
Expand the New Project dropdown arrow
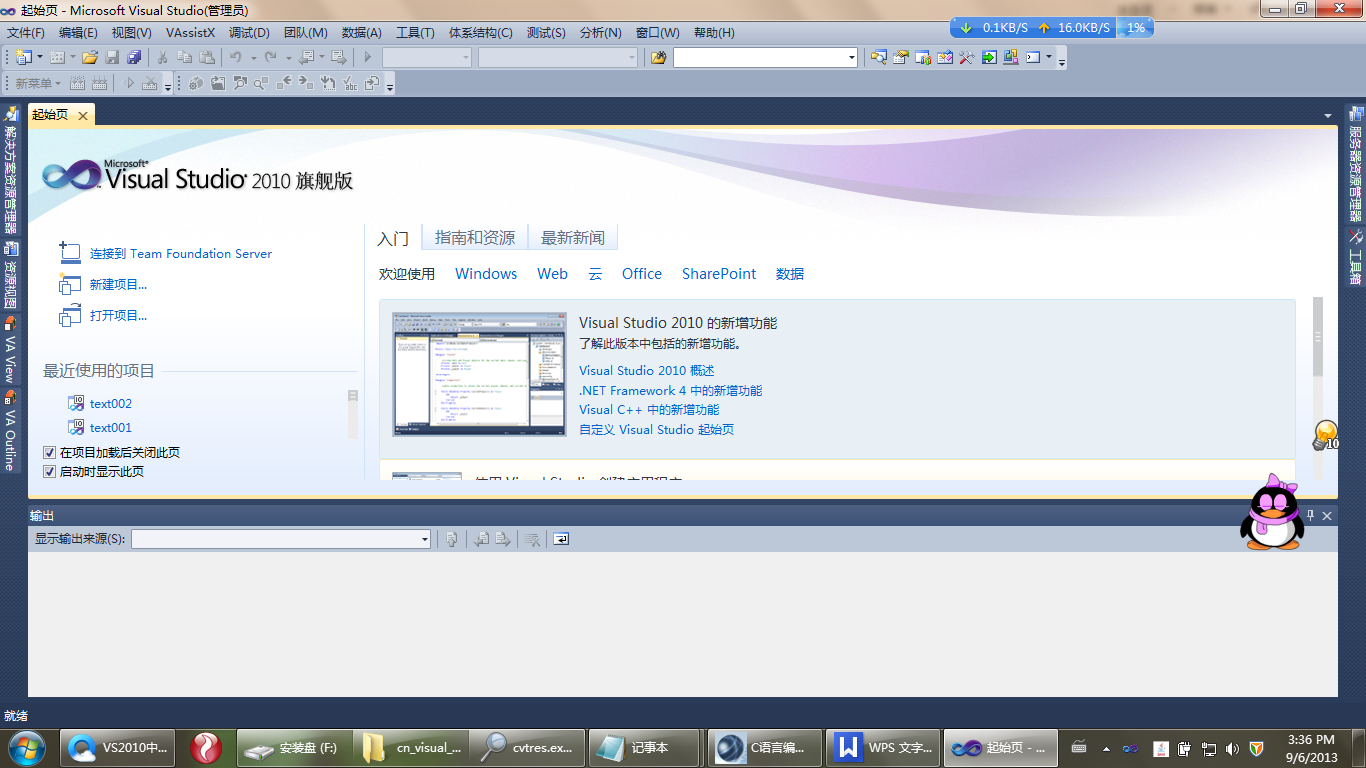coord(40,57)
